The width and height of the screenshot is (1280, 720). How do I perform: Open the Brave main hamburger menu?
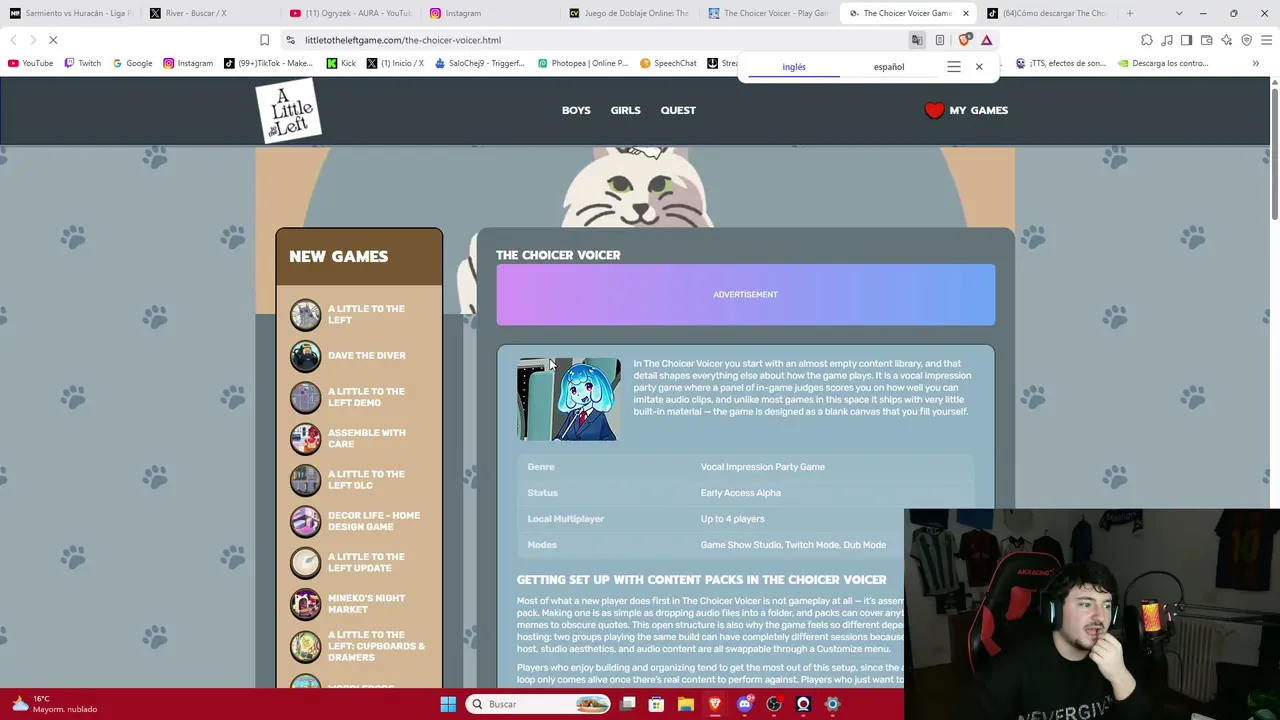pos(1265,40)
